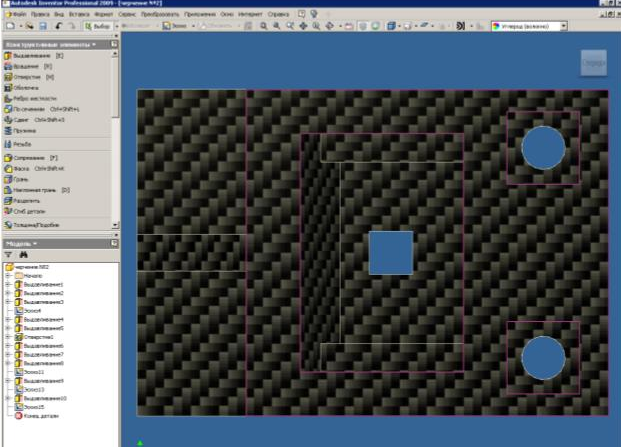Click the Rotate view icon
This screenshot has height=447, width=621.
click(330, 26)
